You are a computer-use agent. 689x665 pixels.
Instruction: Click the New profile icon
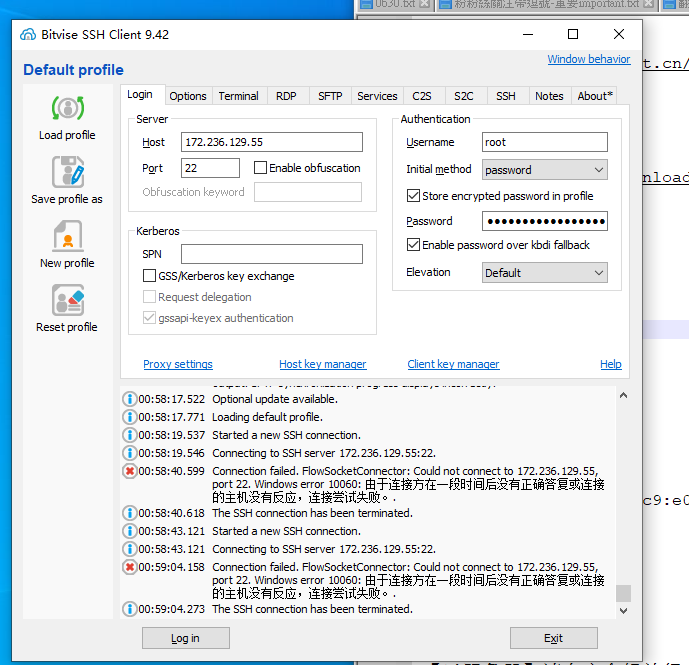pos(66,236)
